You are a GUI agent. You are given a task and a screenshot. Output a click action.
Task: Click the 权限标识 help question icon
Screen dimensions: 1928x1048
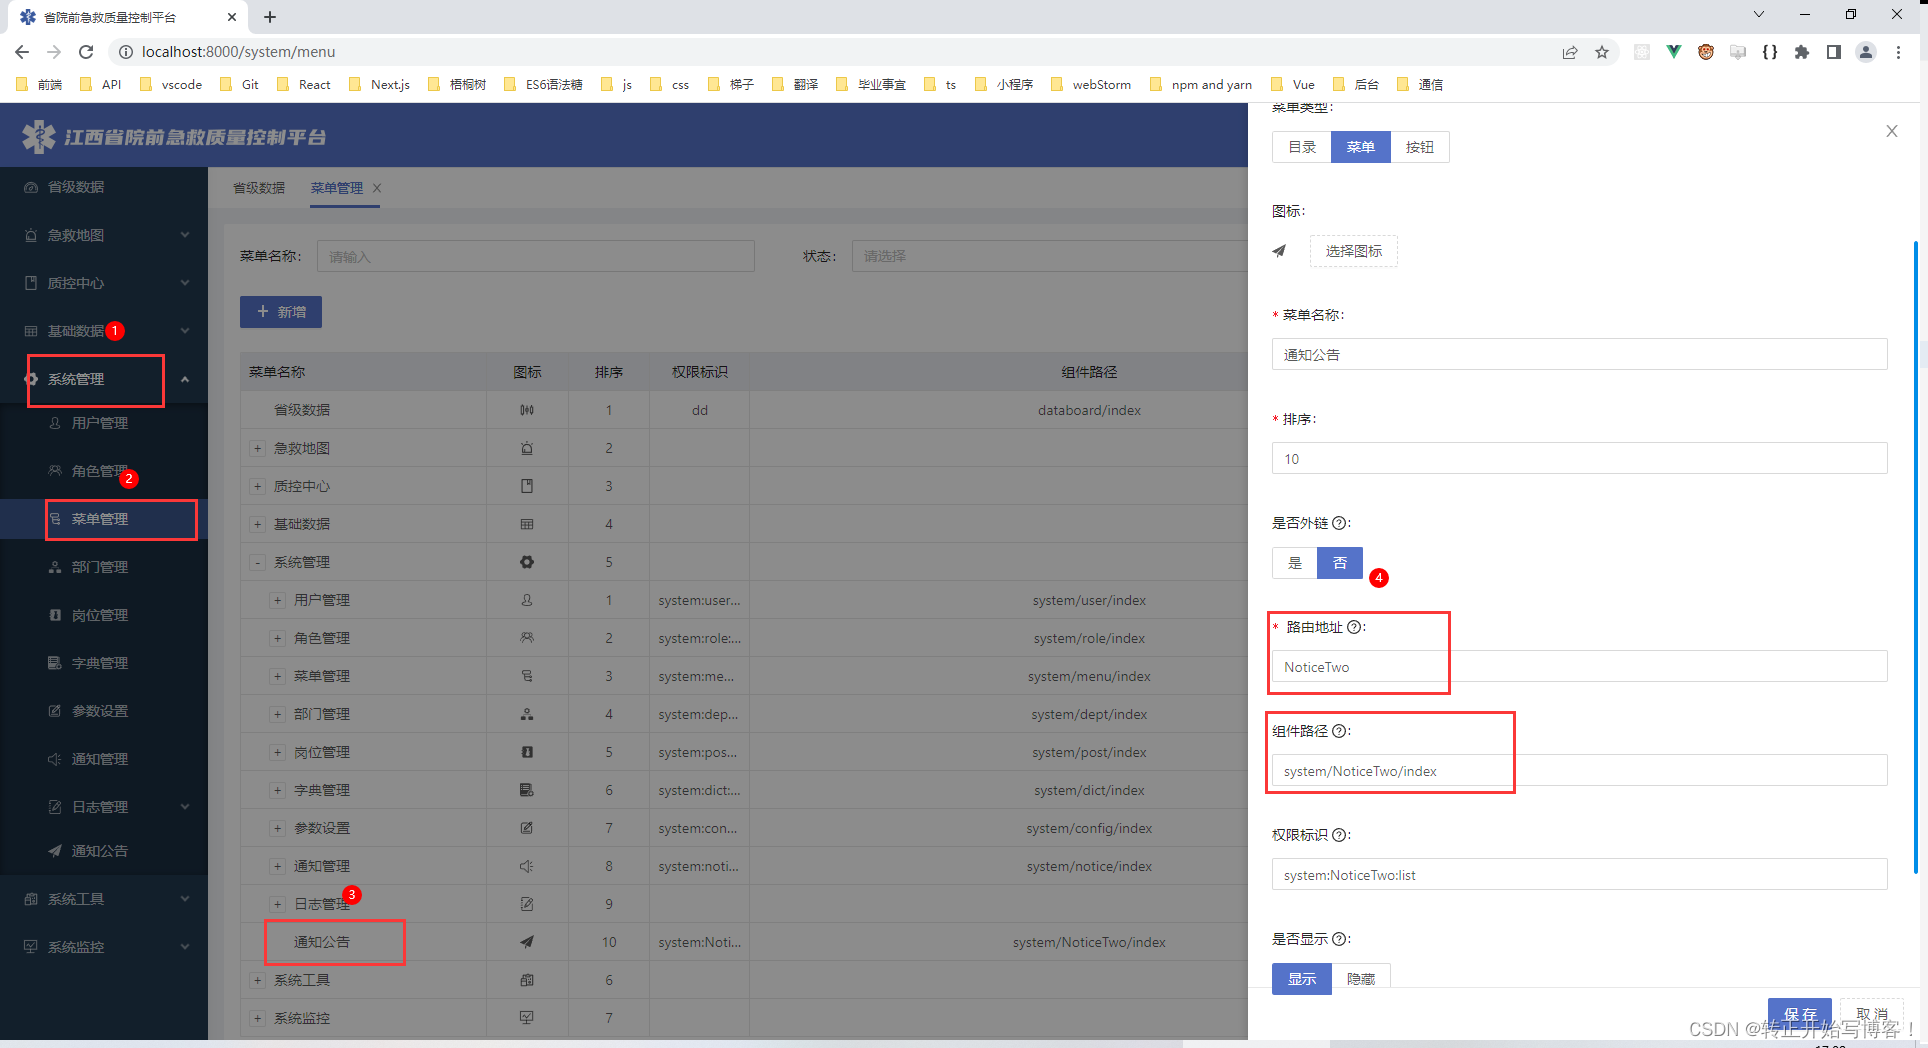(1339, 835)
